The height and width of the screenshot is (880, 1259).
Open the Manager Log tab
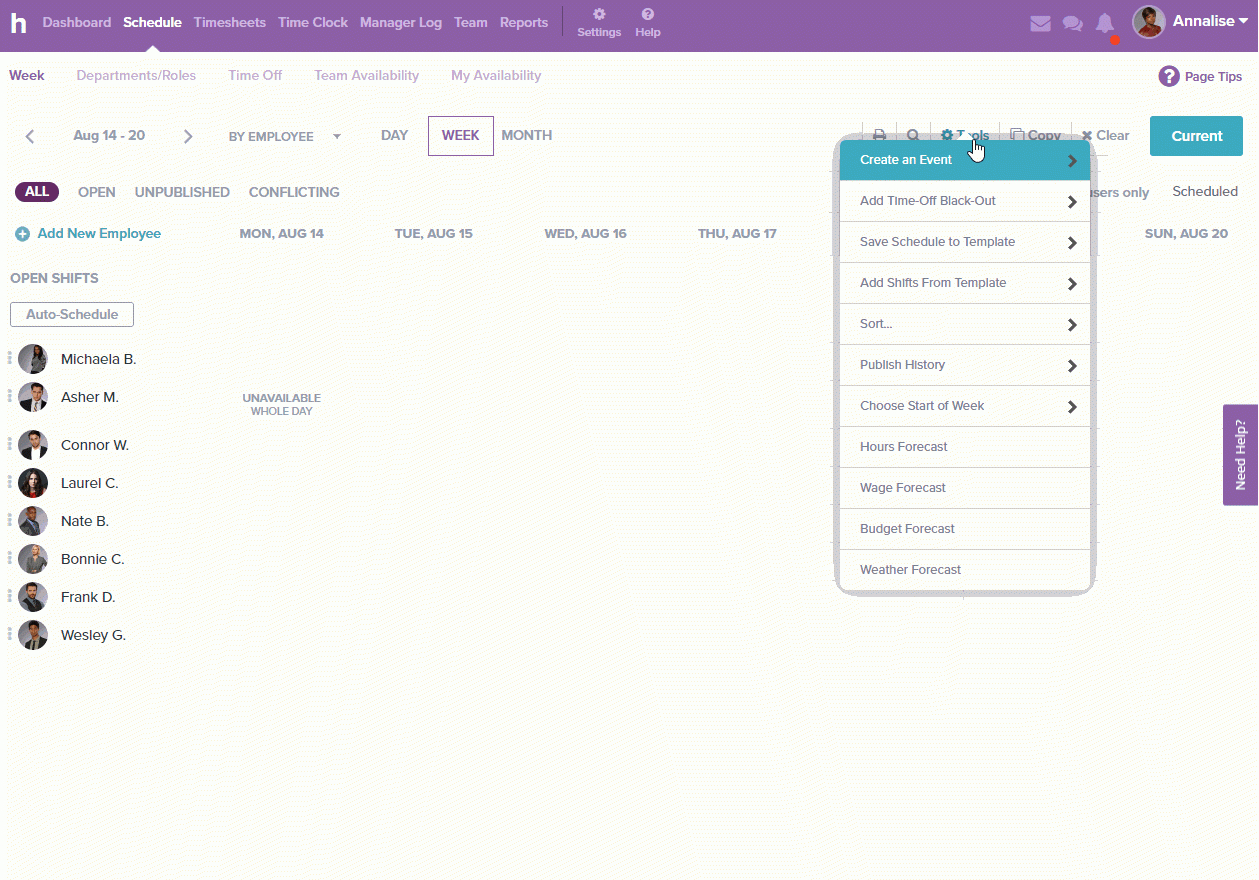[x=401, y=22]
